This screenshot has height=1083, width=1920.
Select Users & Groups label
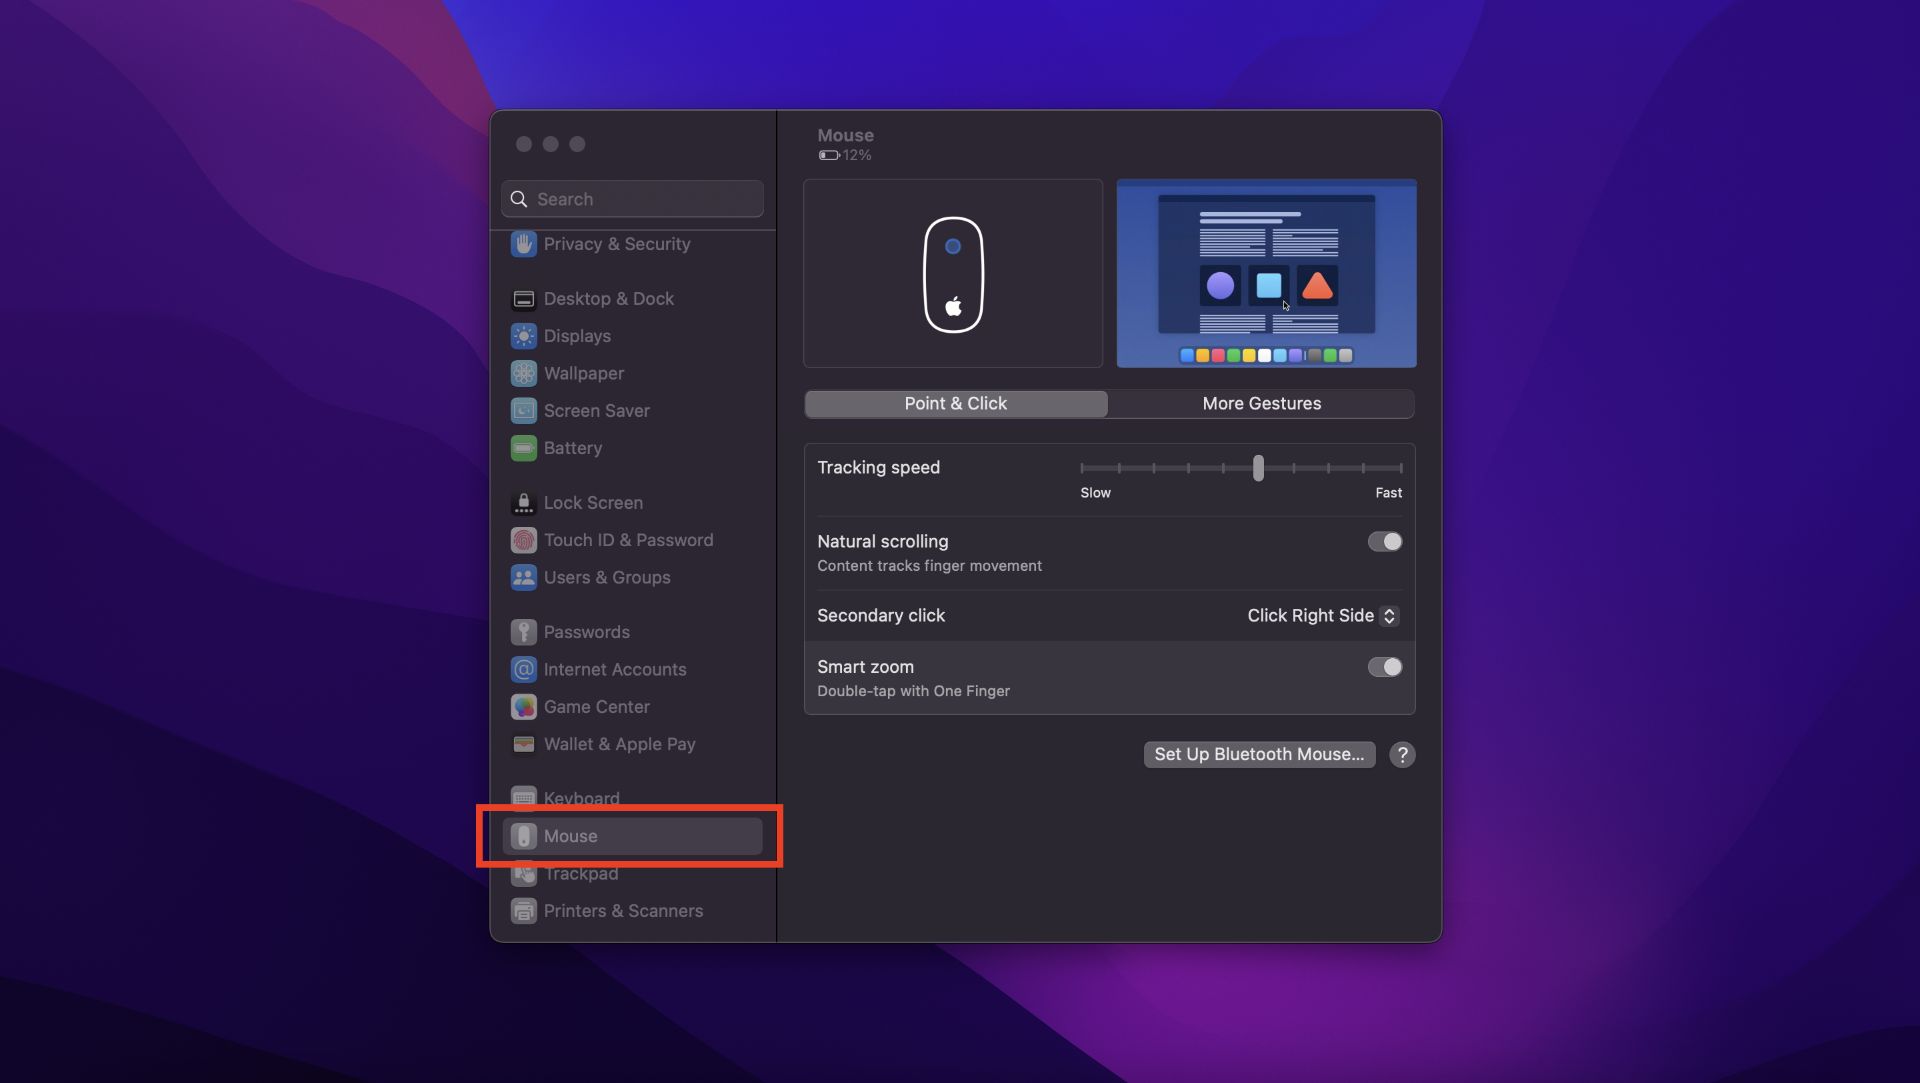click(607, 577)
